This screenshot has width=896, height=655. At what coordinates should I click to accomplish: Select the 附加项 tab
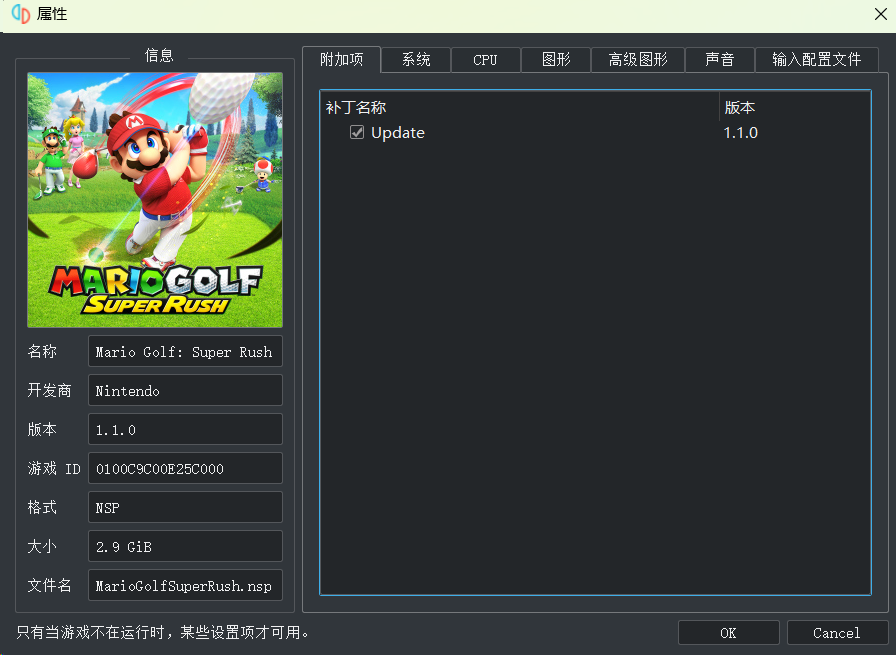(x=341, y=59)
